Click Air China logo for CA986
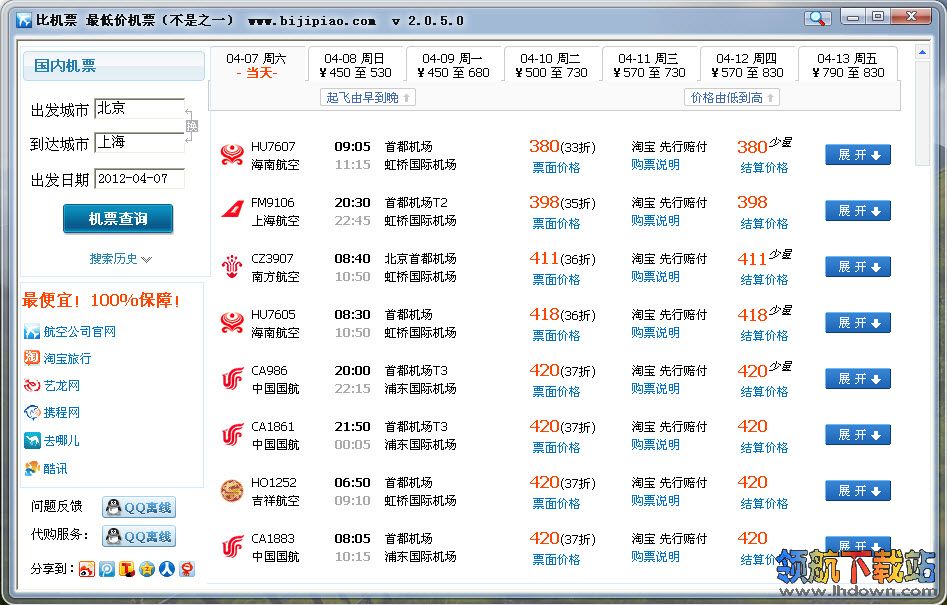This screenshot has height=605, width=947. 232,379
